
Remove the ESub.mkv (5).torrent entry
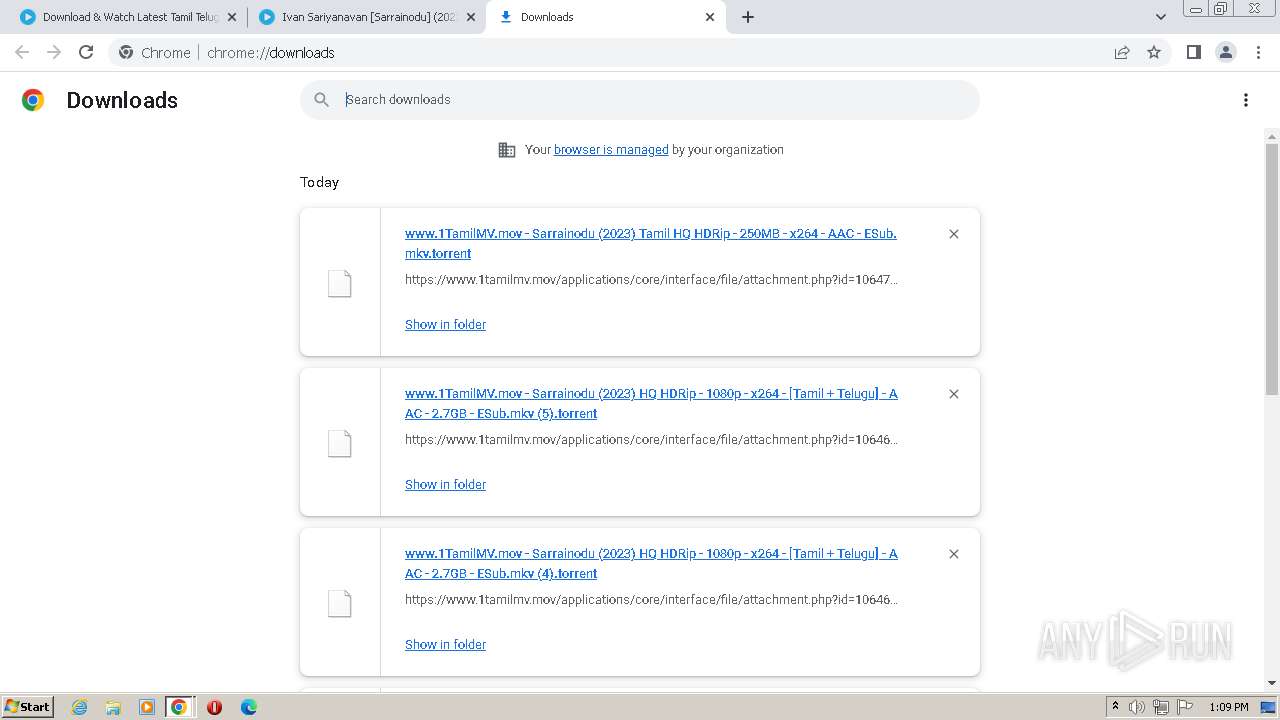[953, 394]
